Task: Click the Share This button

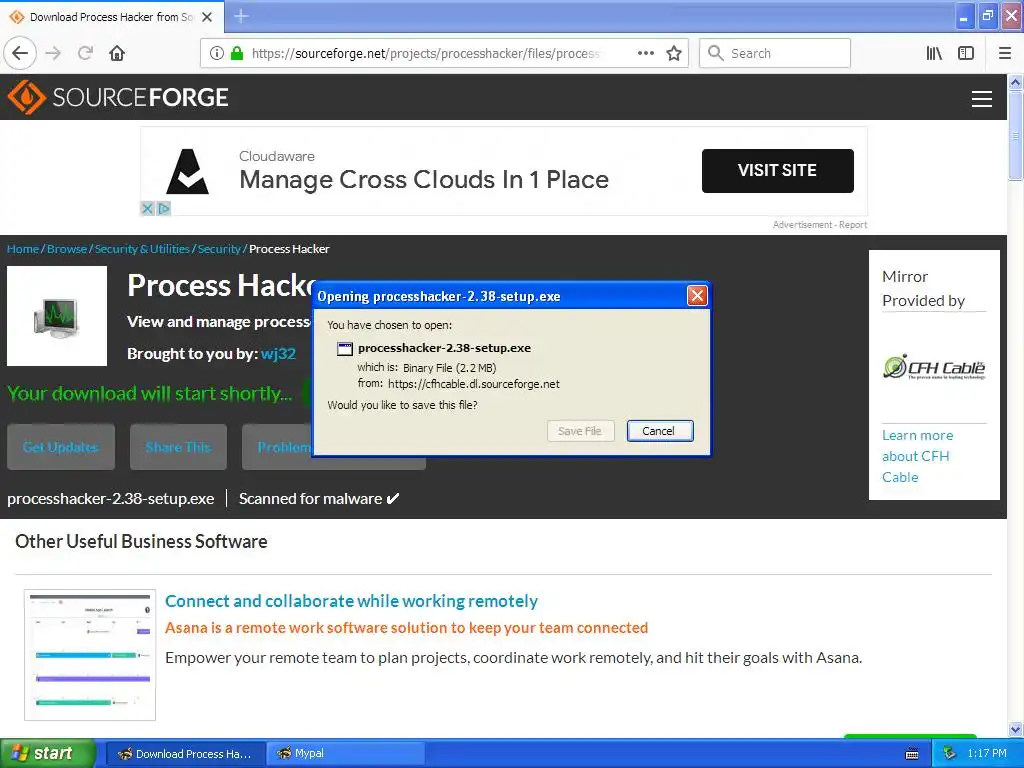Action: tap(178, 447)
